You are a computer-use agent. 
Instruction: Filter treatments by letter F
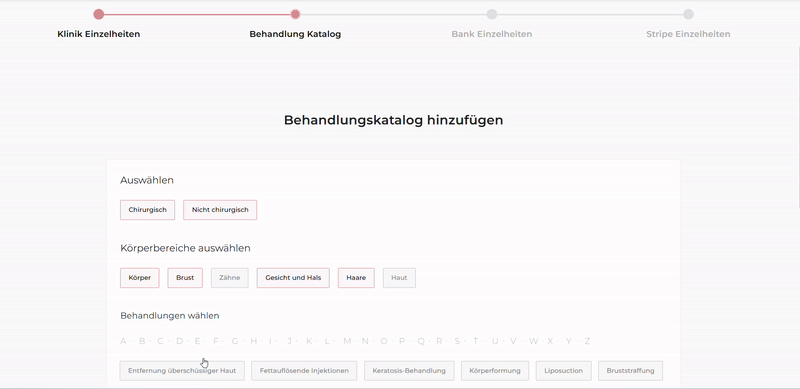pos(216,341)
